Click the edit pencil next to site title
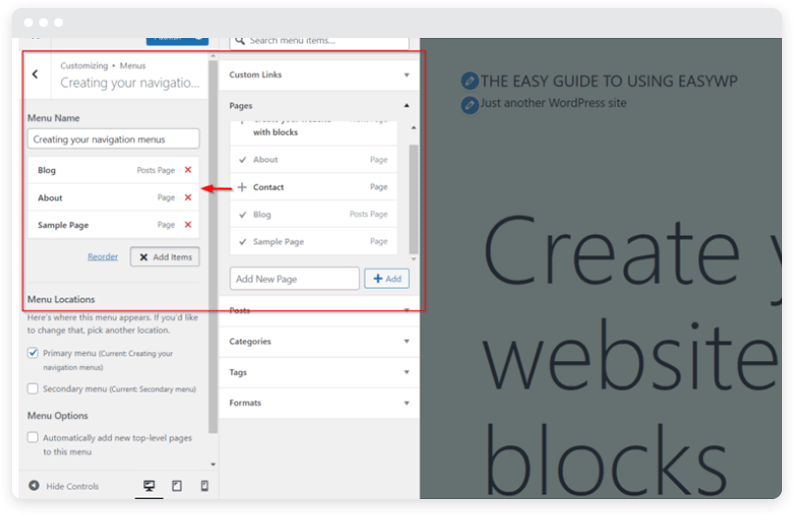Viewport: 794px width, 515px height. tap(469, 81)
